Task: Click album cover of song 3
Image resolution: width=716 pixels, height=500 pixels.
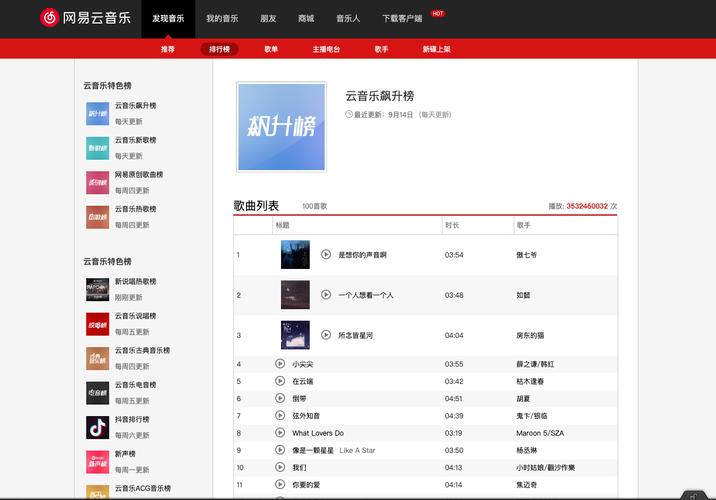Action: (x=295, y=335)
